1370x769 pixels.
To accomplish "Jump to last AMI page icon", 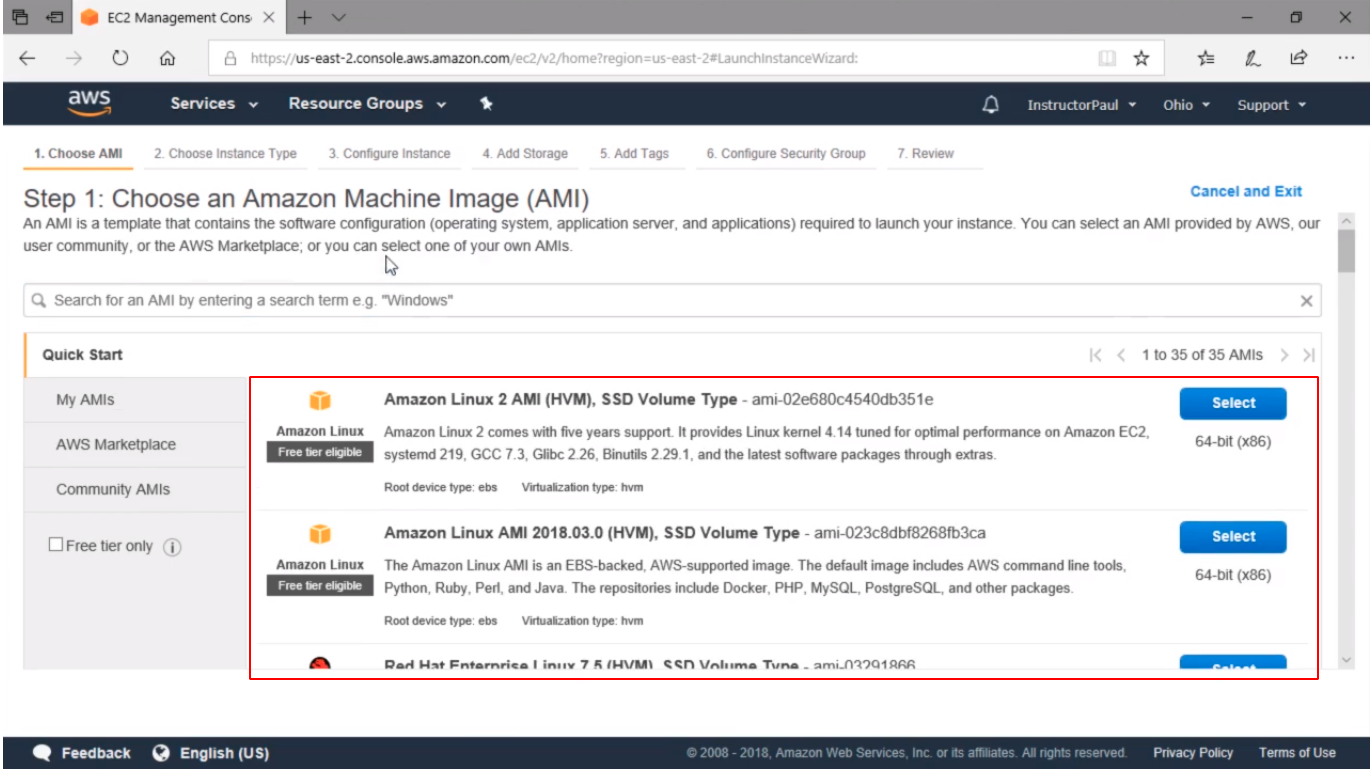I will pos(1308,355).
